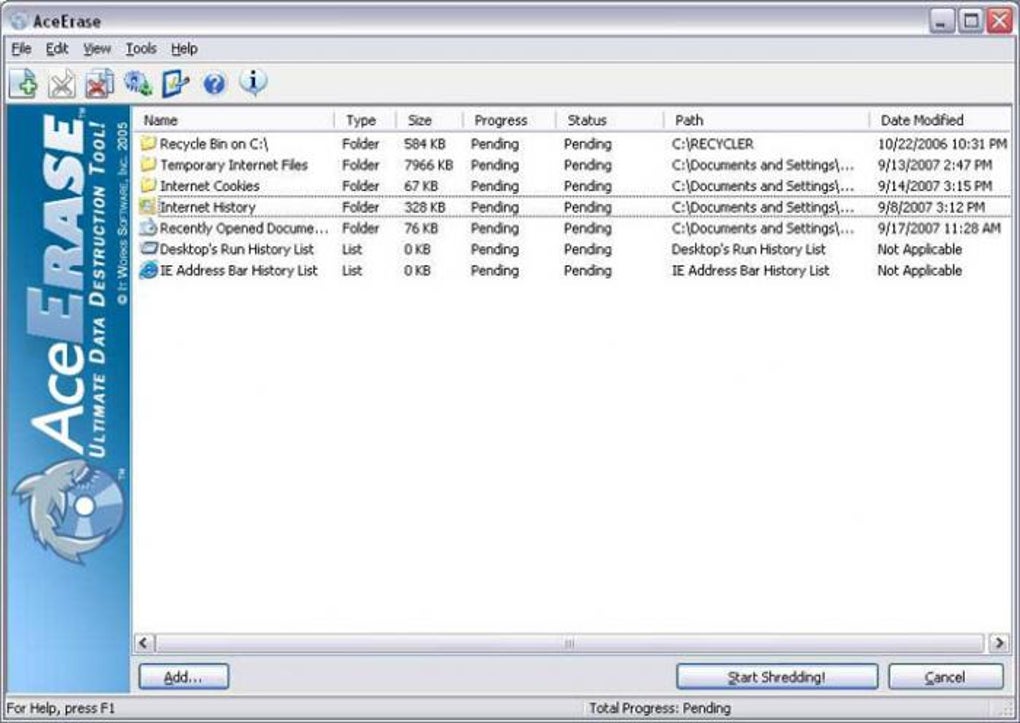Click the IE Address Bar History icon
This screenshot has height=723, width=1020.
coord(148,270)
